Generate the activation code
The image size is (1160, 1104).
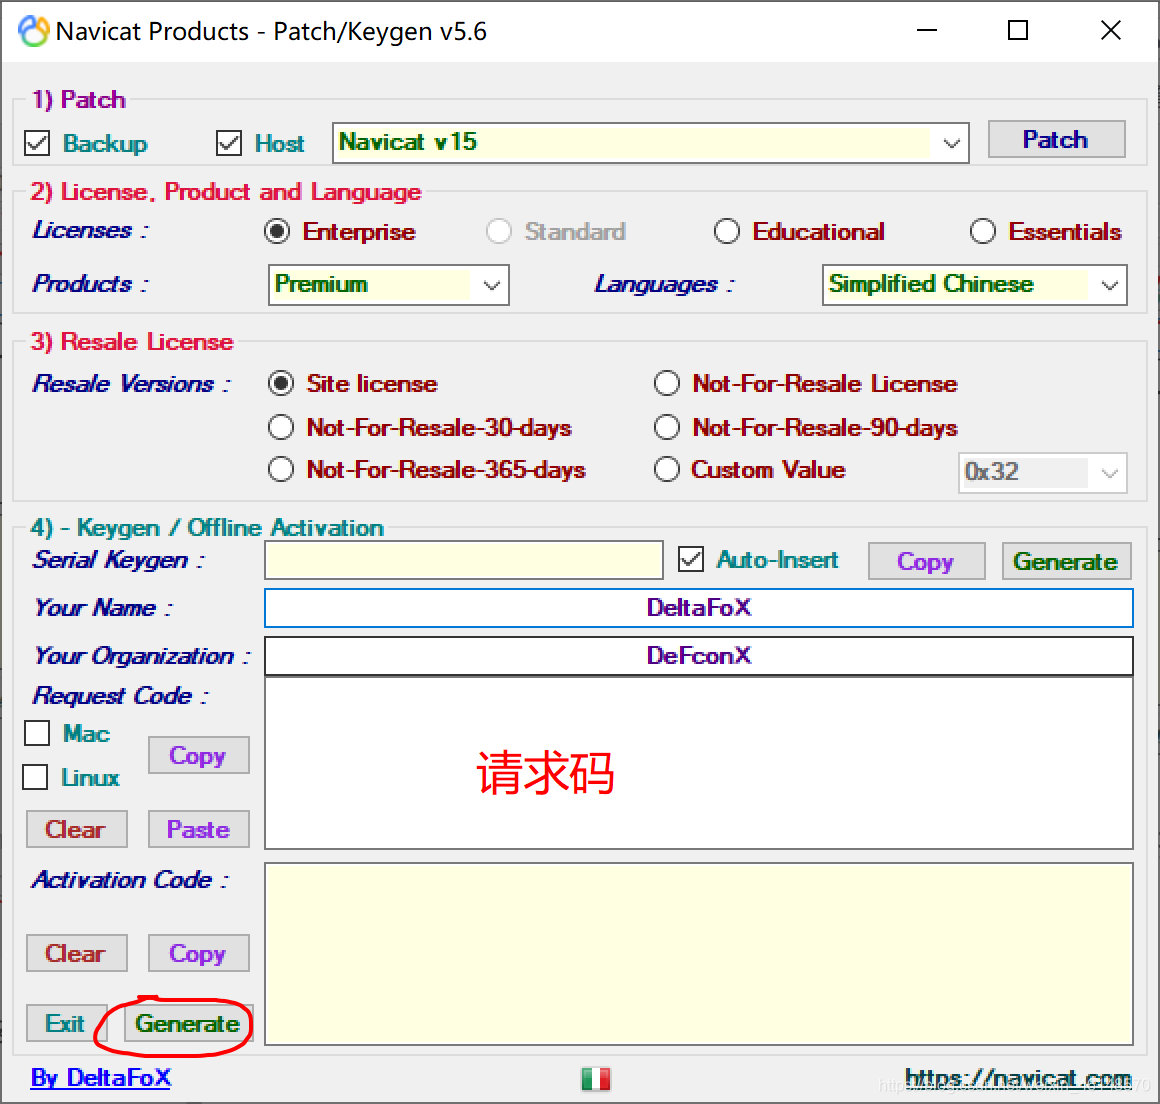coord(188,1023)
